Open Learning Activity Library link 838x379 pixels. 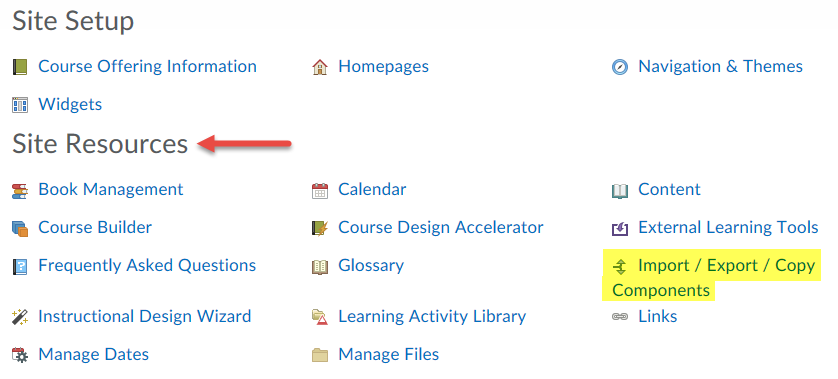[x=432, y=317]
